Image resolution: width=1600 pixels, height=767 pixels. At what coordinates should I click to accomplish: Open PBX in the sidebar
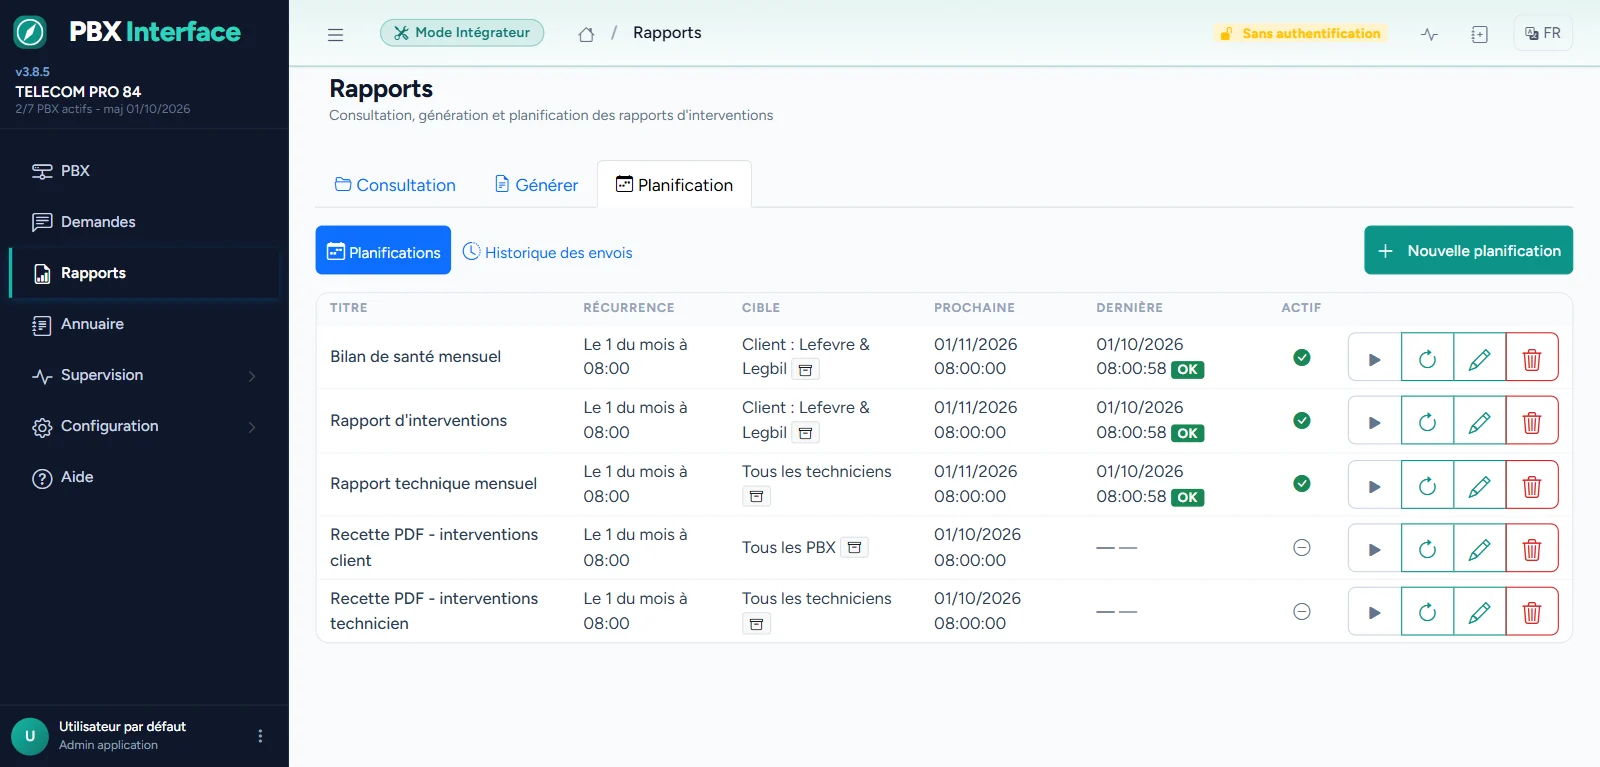point(145,171)
